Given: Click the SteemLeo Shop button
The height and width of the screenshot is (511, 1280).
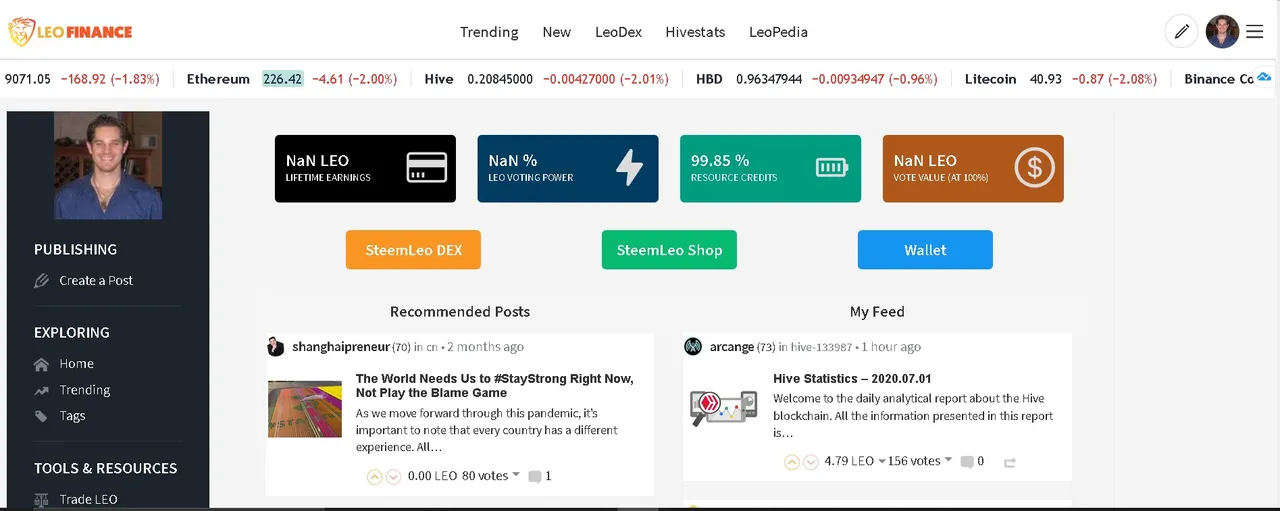Looking at the screenshot, I should pos(669,250).
